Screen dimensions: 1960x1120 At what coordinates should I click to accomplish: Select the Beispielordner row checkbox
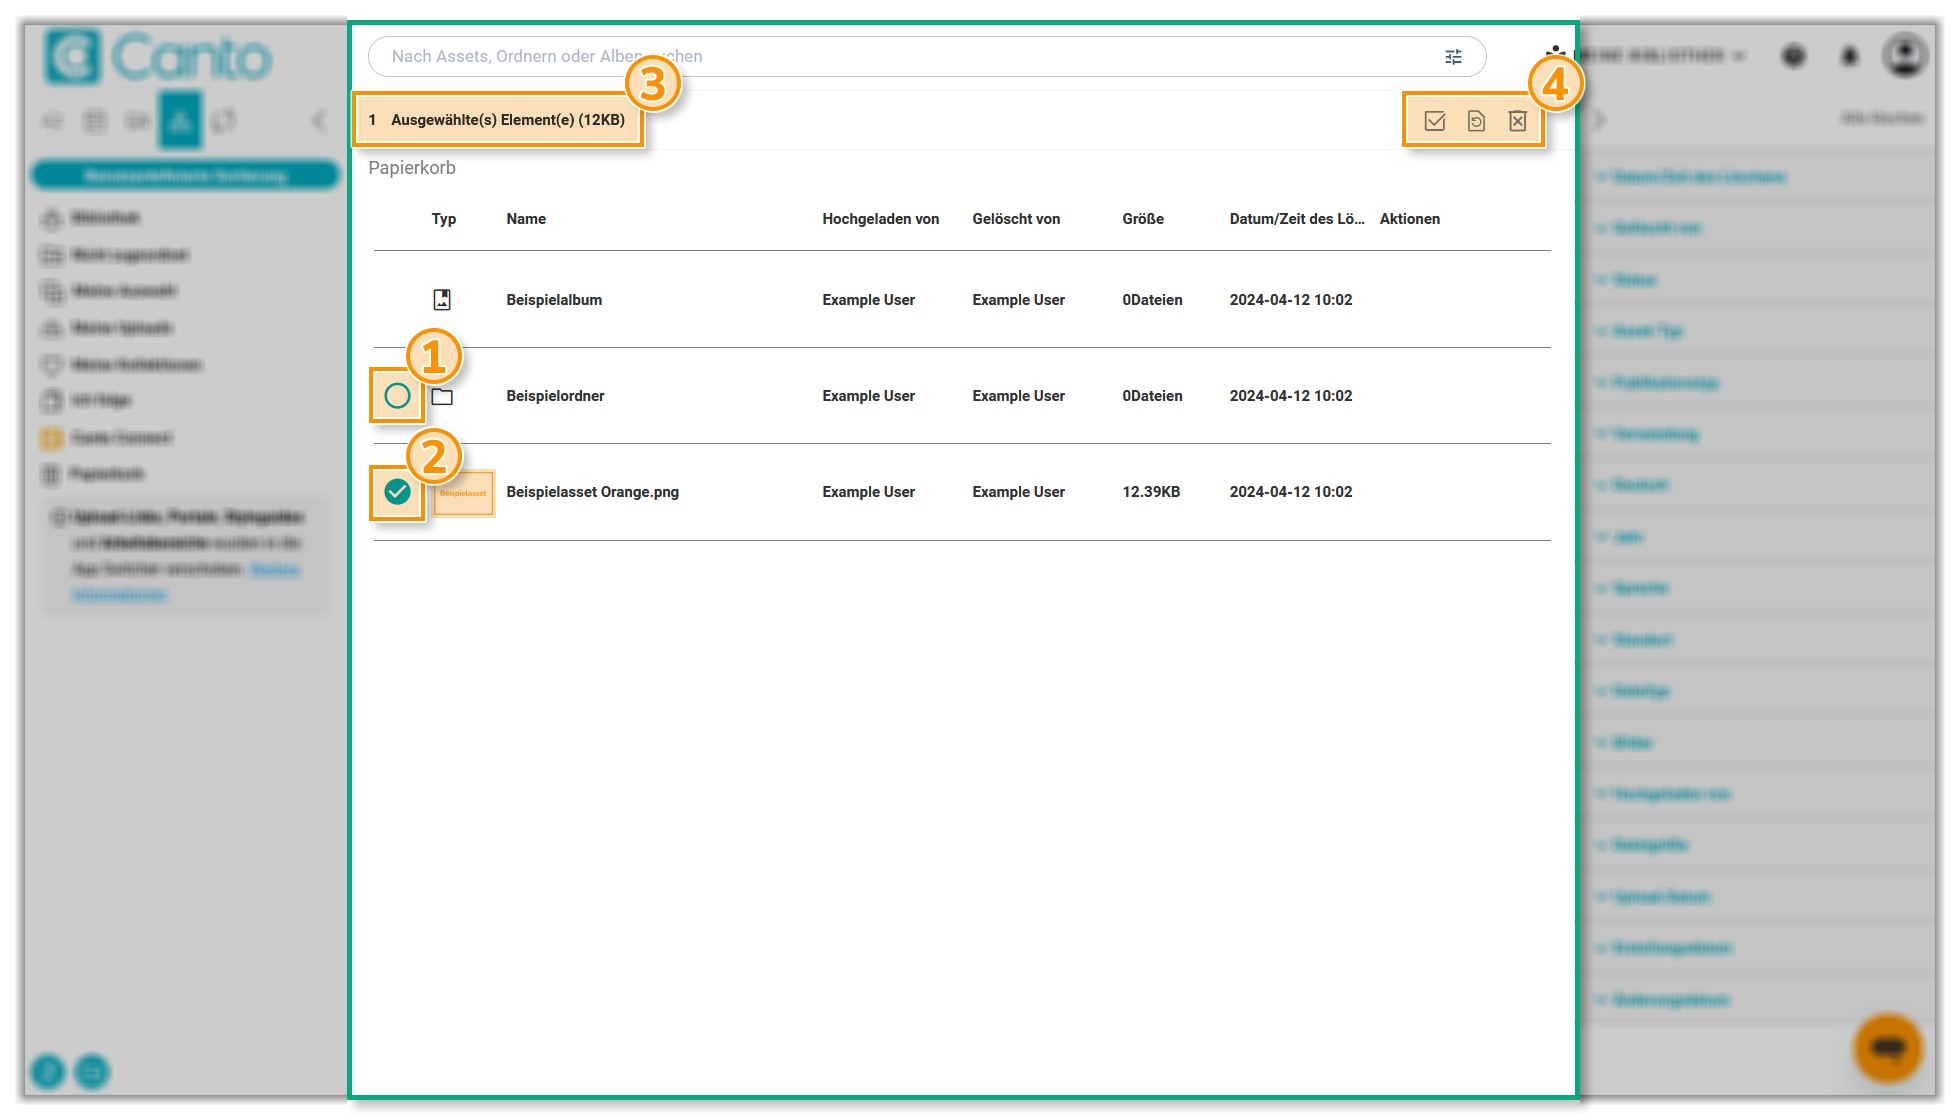point(397,396)
